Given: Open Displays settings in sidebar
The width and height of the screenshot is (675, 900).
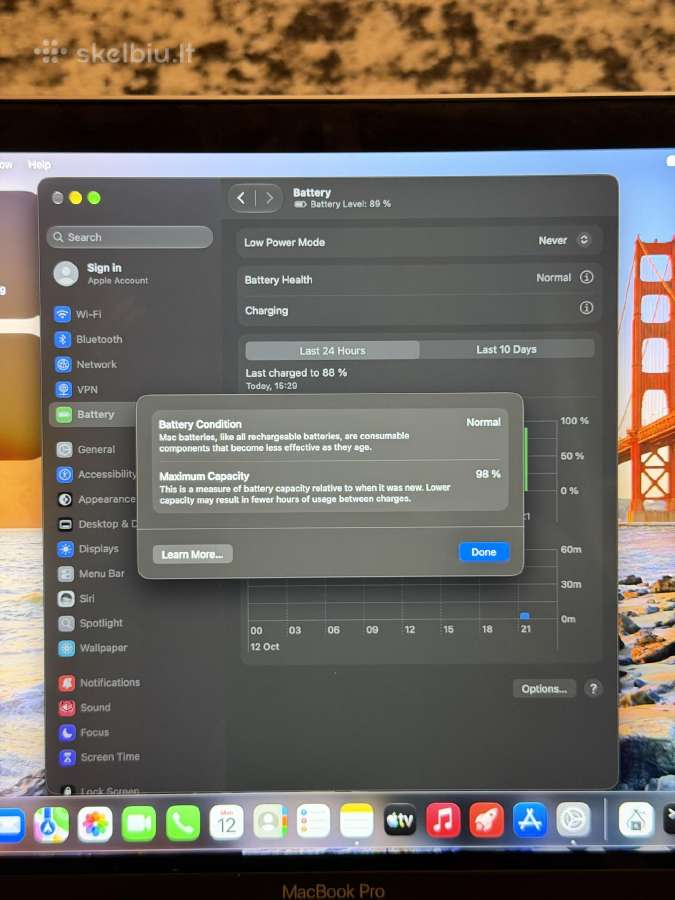Looking at the screenshot, I should pos(88,549).
